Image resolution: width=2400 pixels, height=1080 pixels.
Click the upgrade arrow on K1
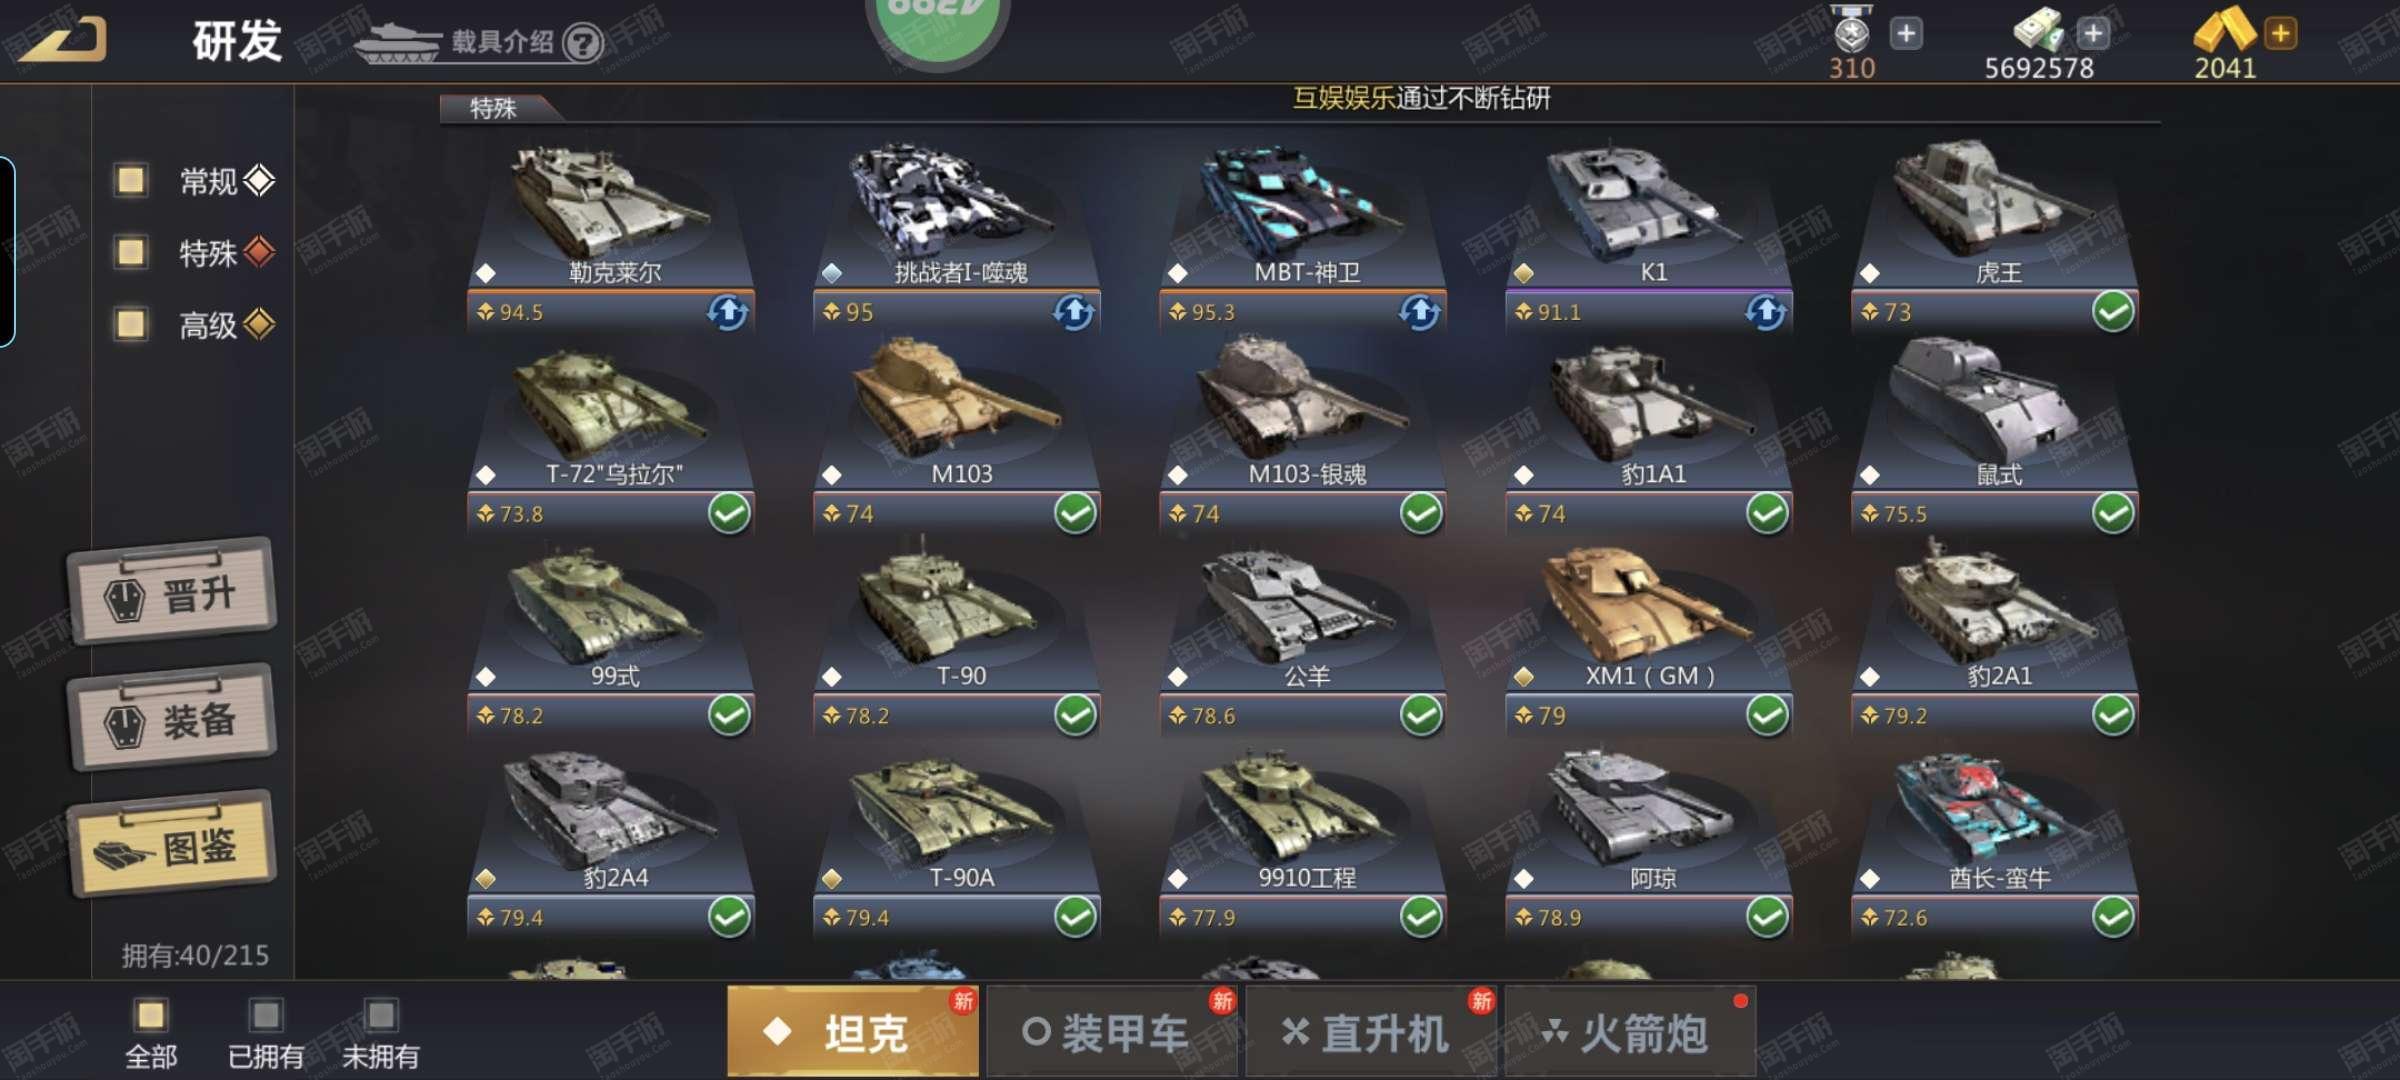coord(1766,312)
